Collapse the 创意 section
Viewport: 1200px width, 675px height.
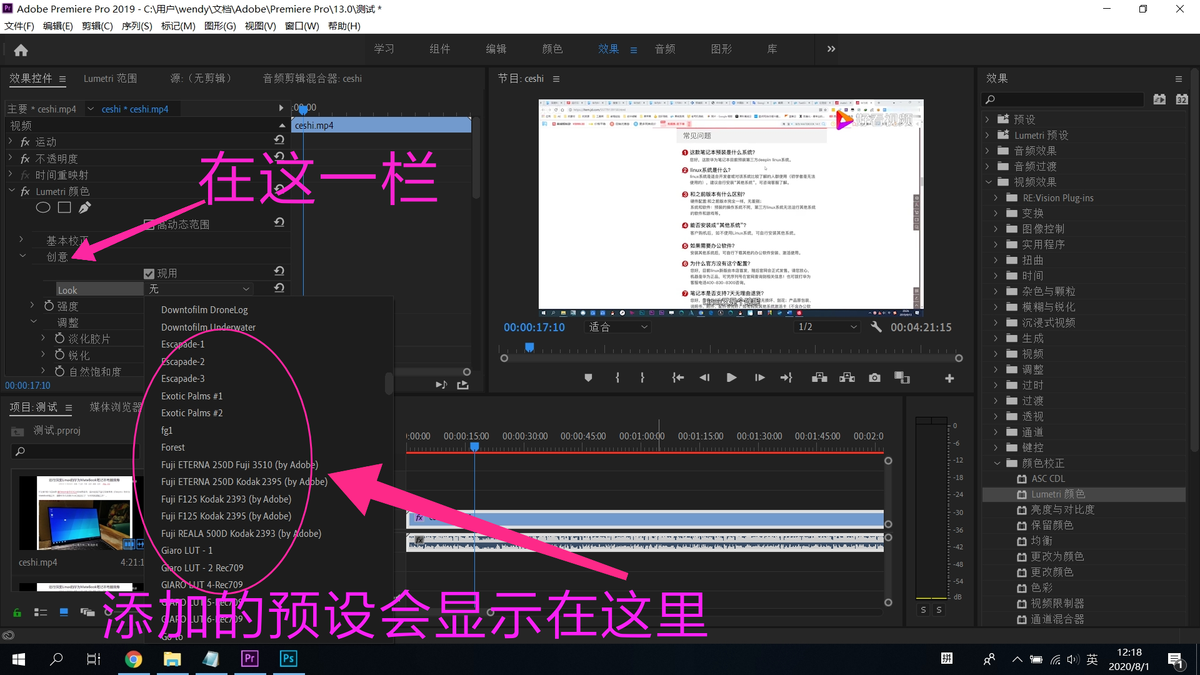[22, 257]
